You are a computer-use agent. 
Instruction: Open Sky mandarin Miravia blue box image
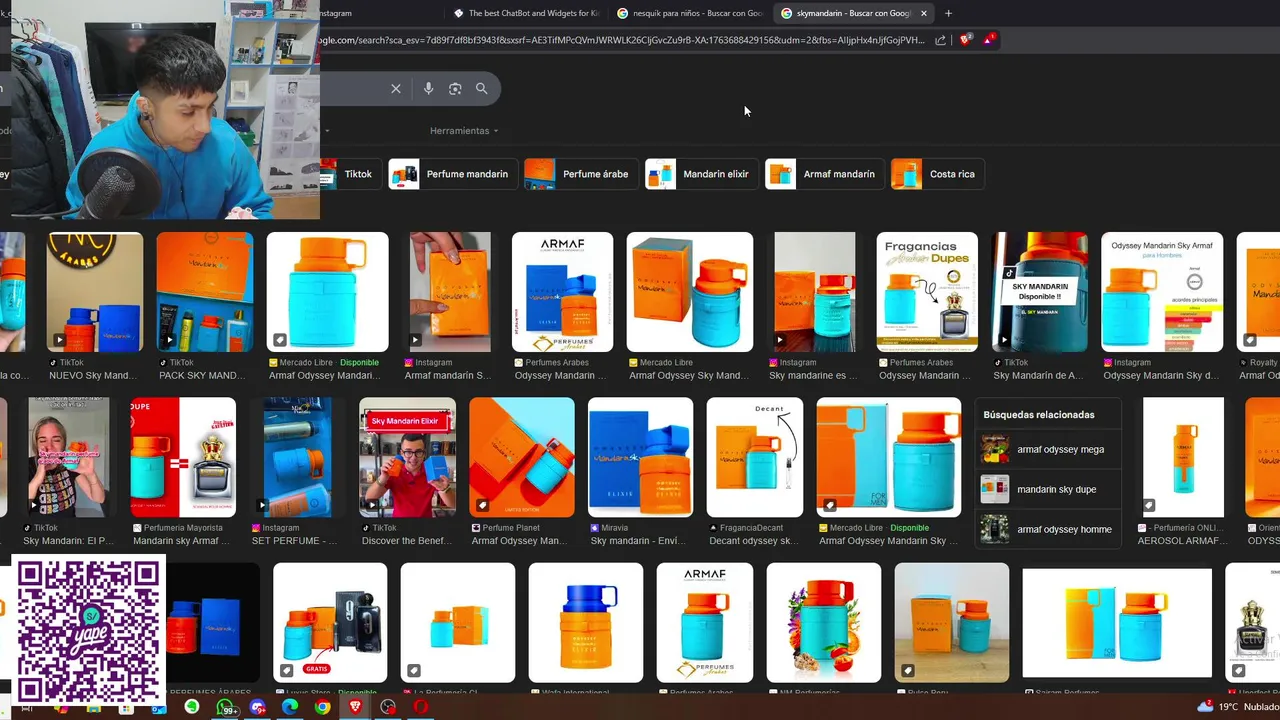(x=640, y=457)
